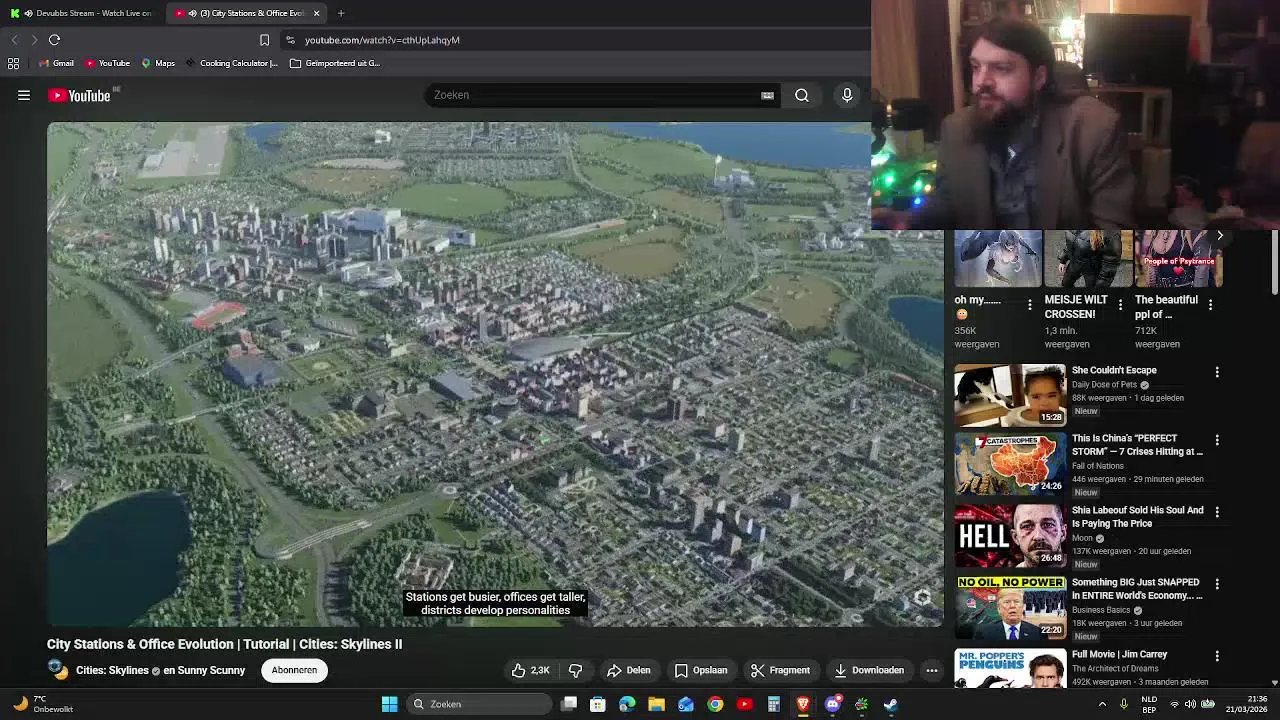
Task: Open site settings icon in address bar
Action: [290, 40]
